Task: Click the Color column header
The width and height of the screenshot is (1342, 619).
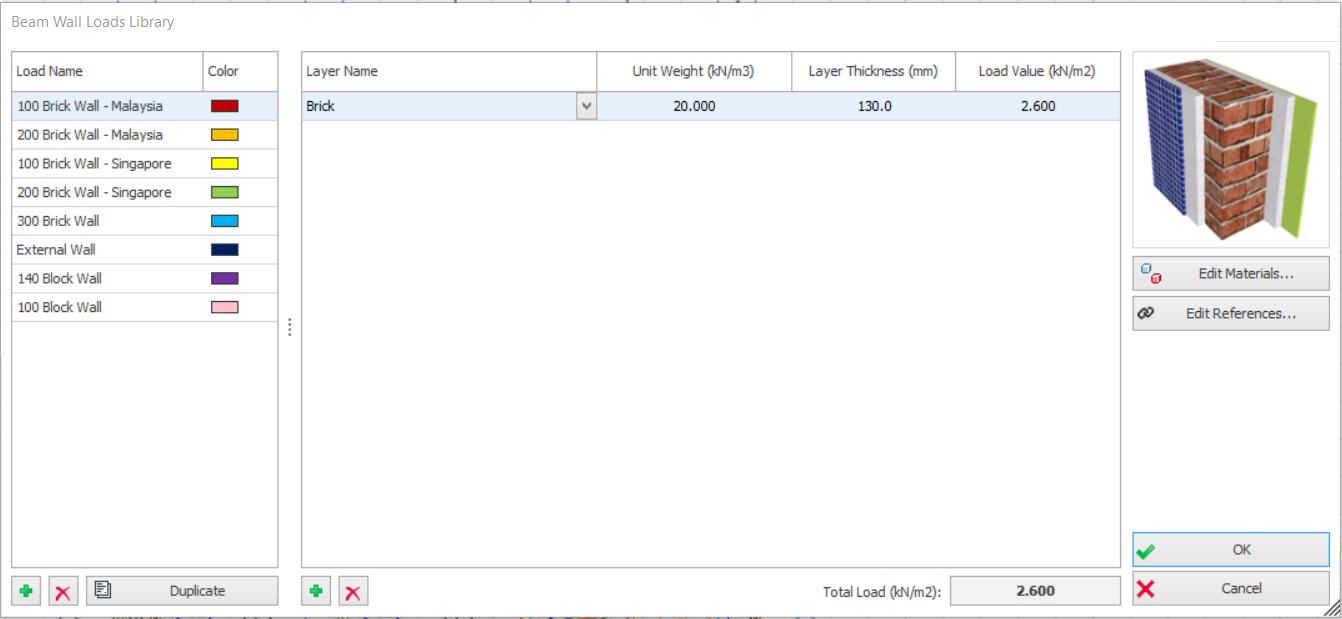Action: pos(240,72)
